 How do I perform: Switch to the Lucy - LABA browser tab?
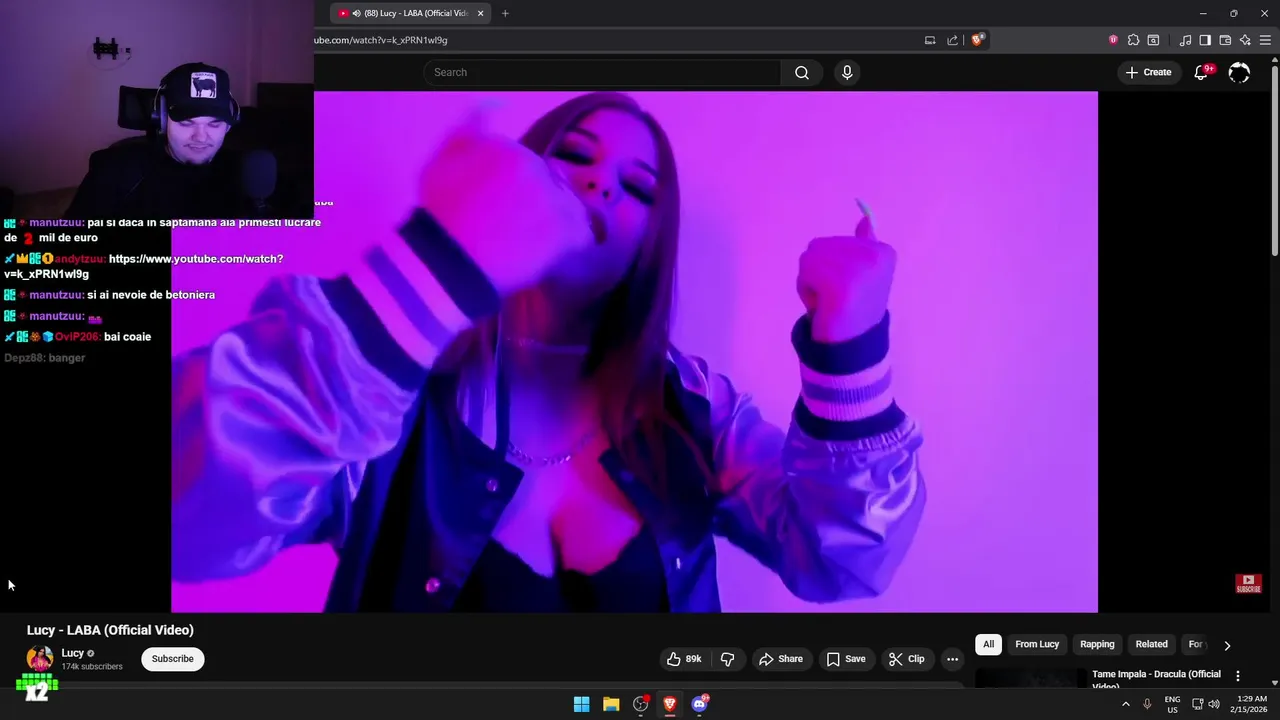410,13
